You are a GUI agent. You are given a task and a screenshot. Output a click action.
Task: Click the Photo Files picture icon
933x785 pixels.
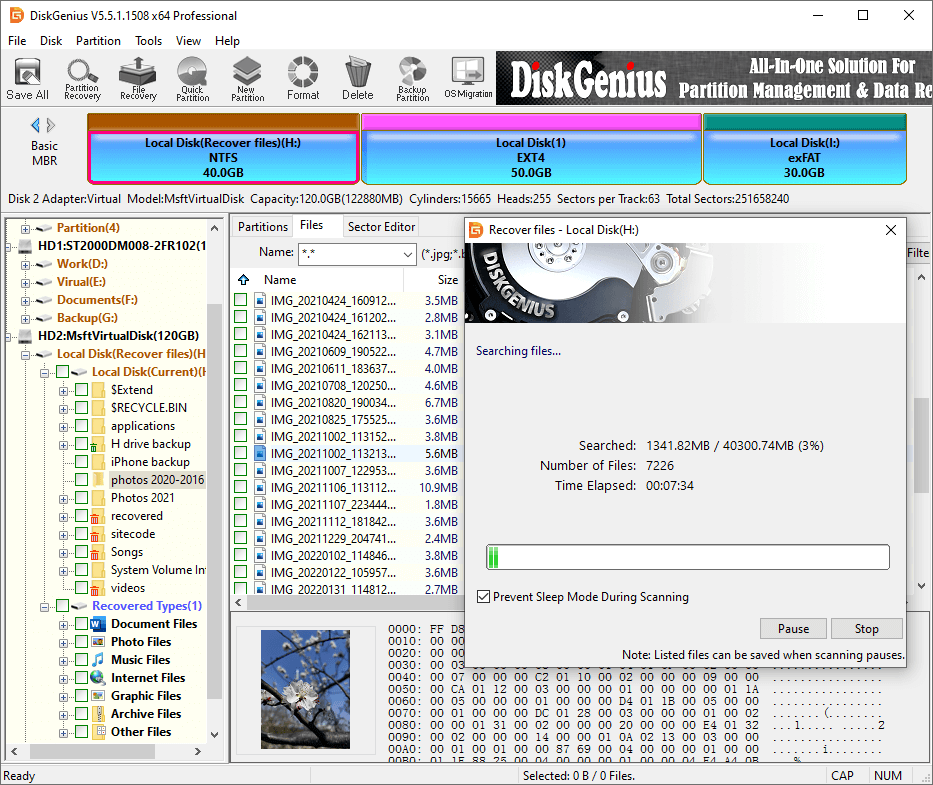coord(98,642)
